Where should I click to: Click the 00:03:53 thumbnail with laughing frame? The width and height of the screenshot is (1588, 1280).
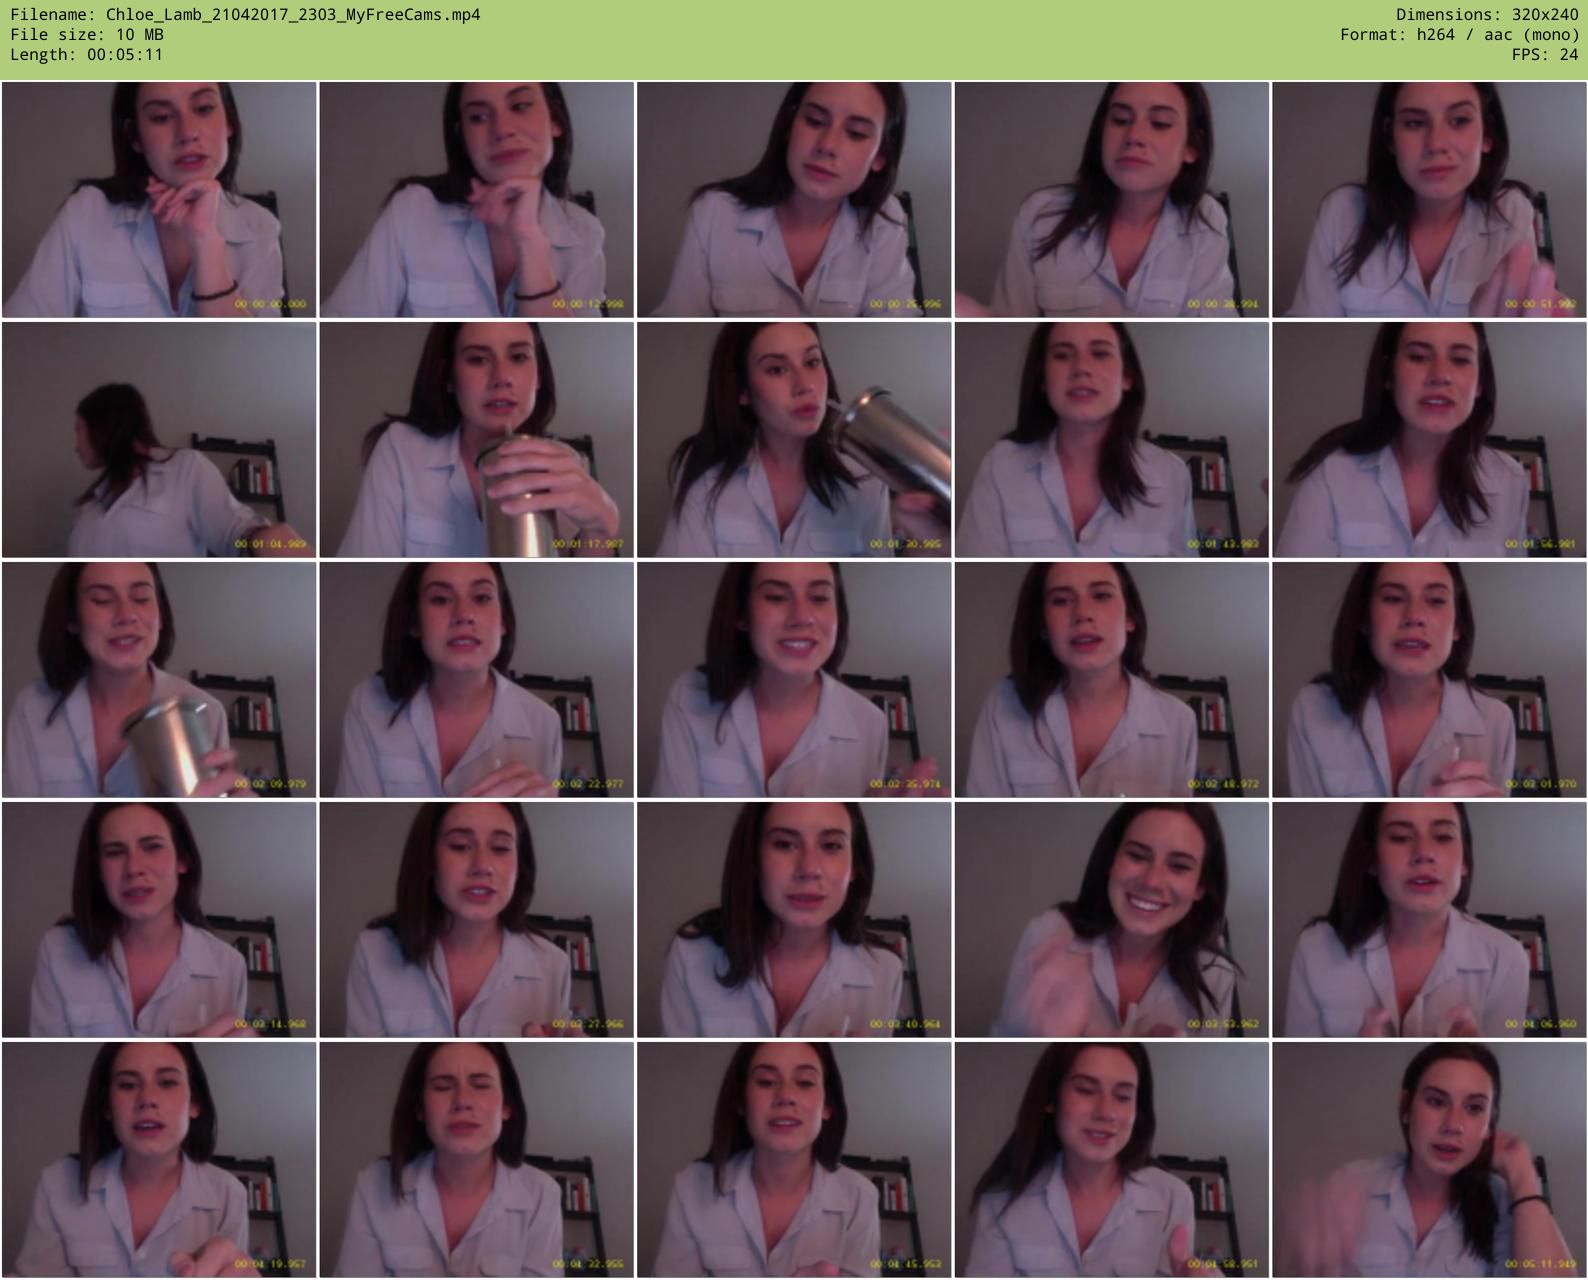pos(1112,920)
